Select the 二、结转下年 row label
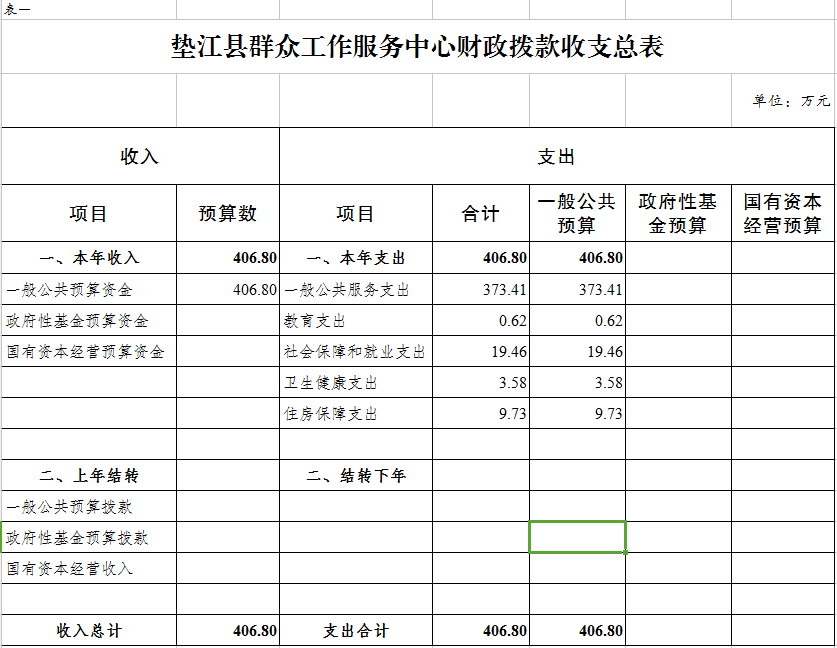The height and width of the screenshot is (648, 837). pos(356,476)
